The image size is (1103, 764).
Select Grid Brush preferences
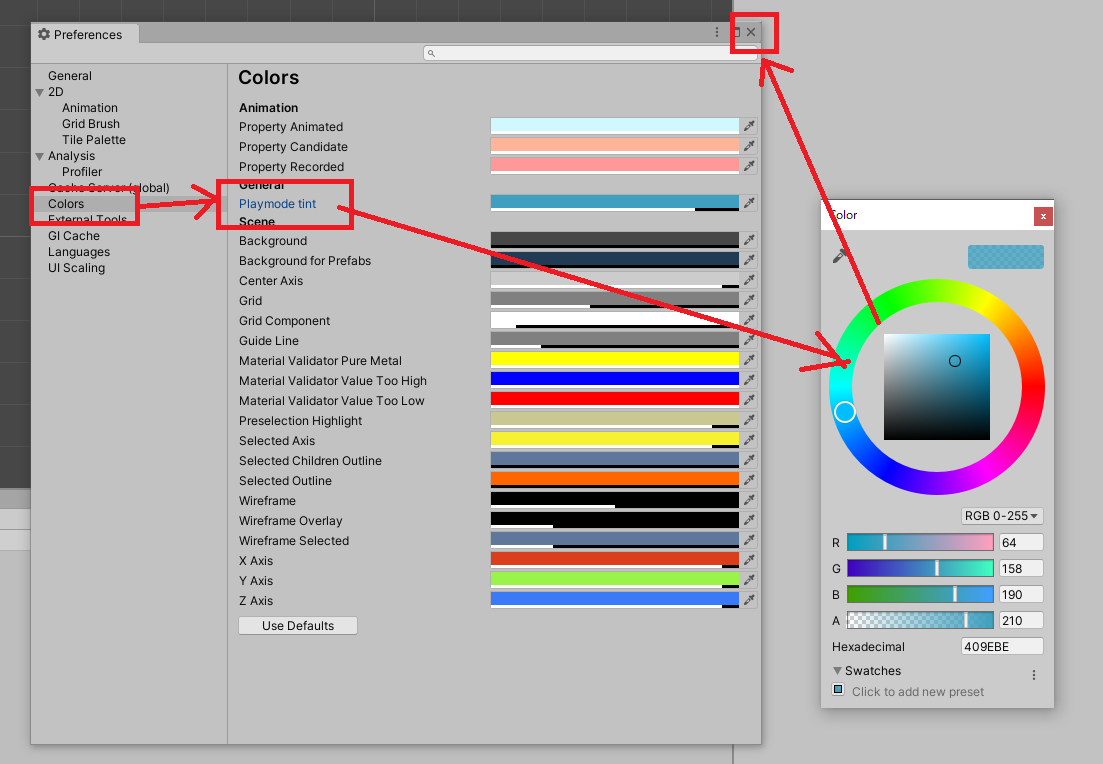click(91, 124)
